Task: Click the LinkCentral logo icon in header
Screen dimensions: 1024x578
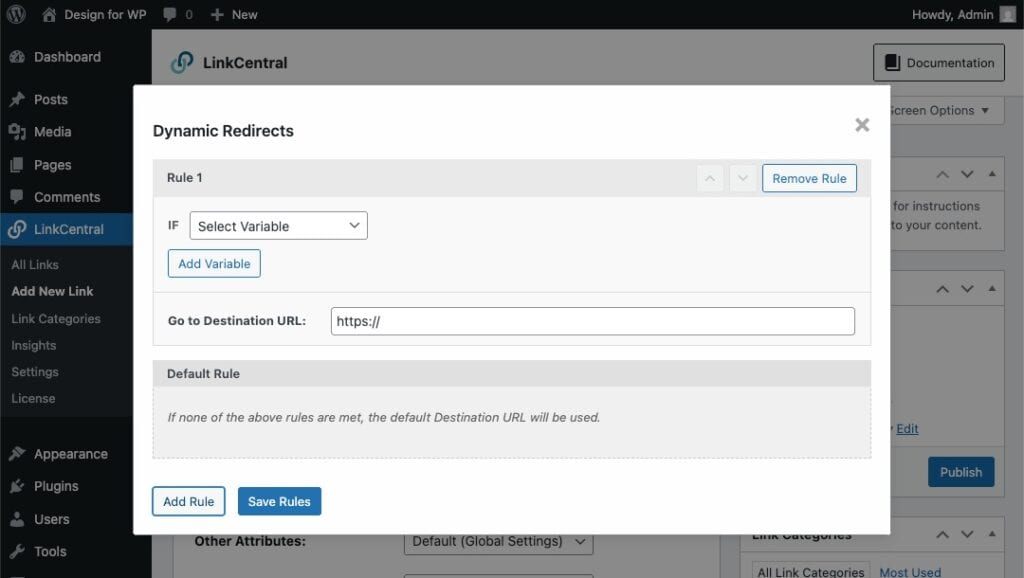Action: [x=182, y=62]
